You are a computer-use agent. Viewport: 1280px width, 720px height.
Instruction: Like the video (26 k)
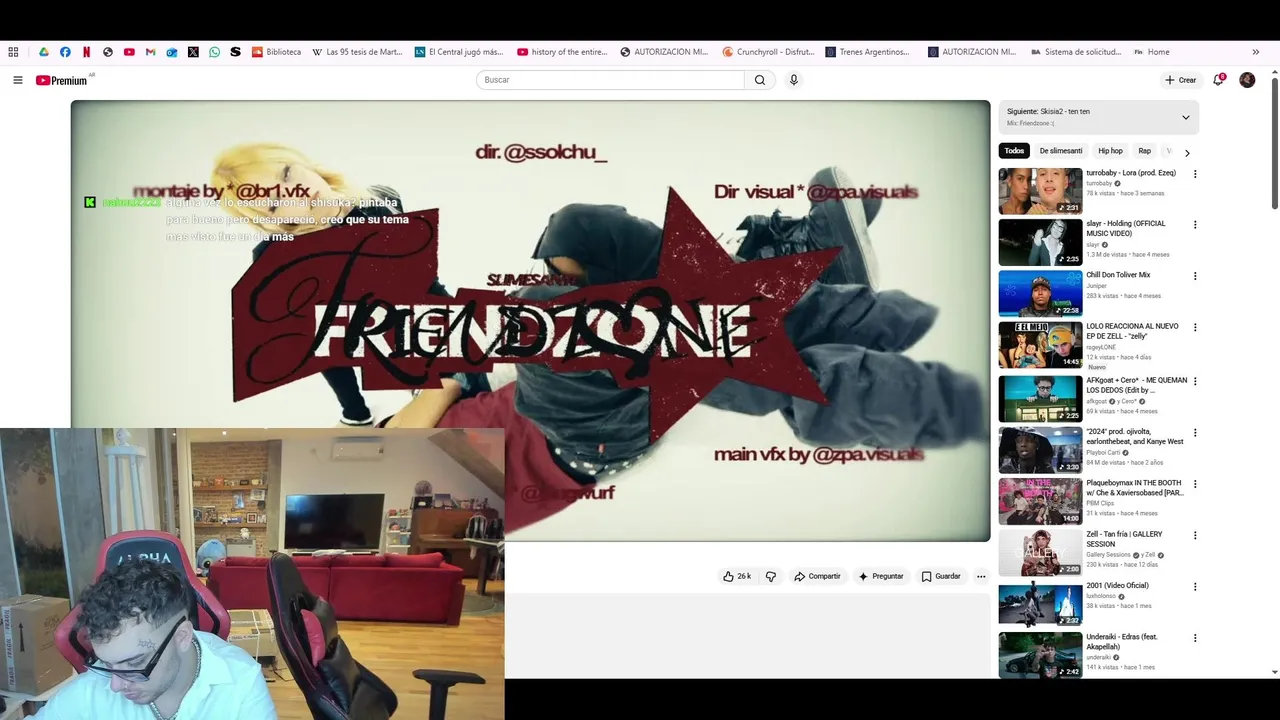737,576
